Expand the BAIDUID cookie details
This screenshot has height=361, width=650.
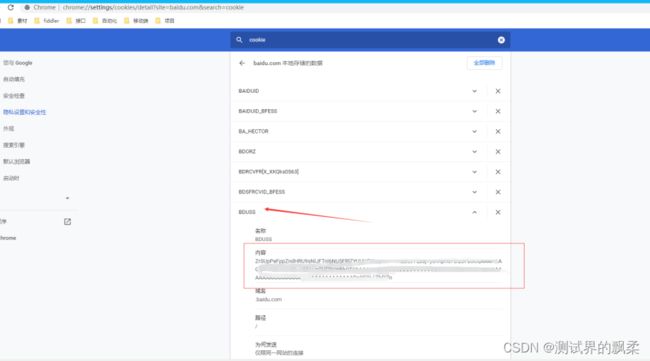tap(474, 91)
